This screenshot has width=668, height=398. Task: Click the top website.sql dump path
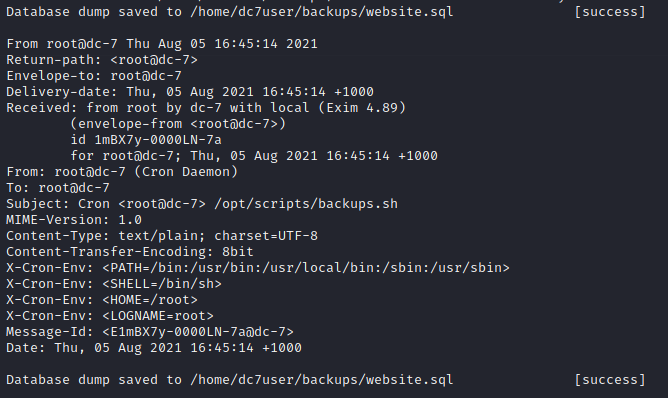[322, 12]
